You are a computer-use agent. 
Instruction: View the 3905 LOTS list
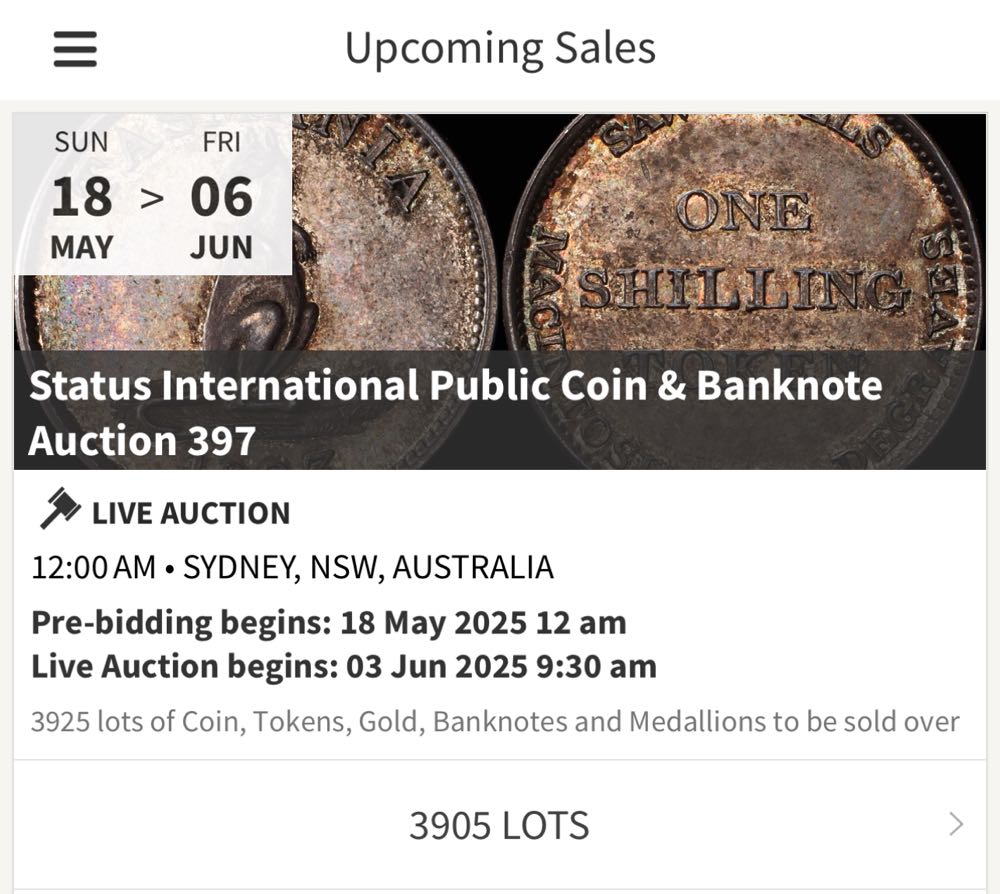tap(499, 825)
